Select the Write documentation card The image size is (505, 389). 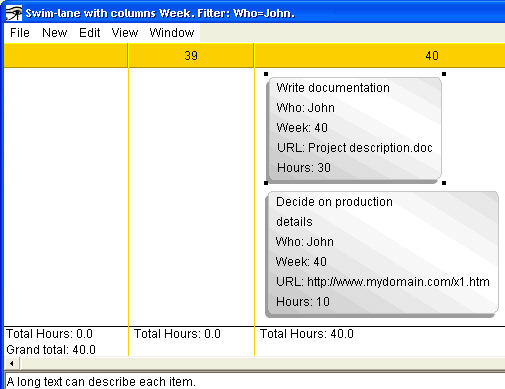tap(354, 130)
